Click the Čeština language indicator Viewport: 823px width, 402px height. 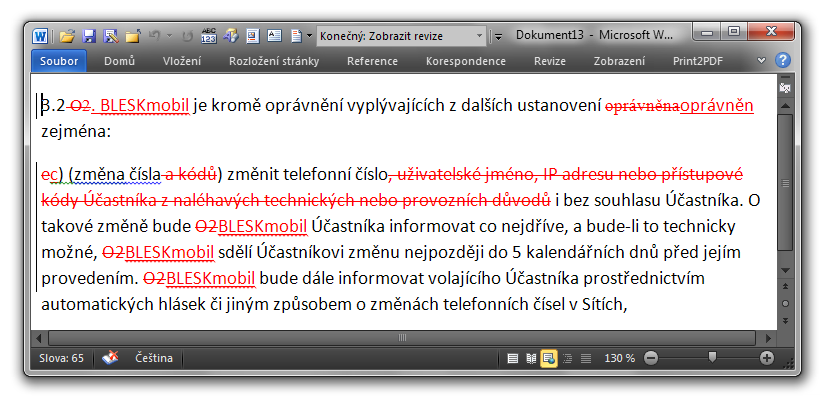154,358
